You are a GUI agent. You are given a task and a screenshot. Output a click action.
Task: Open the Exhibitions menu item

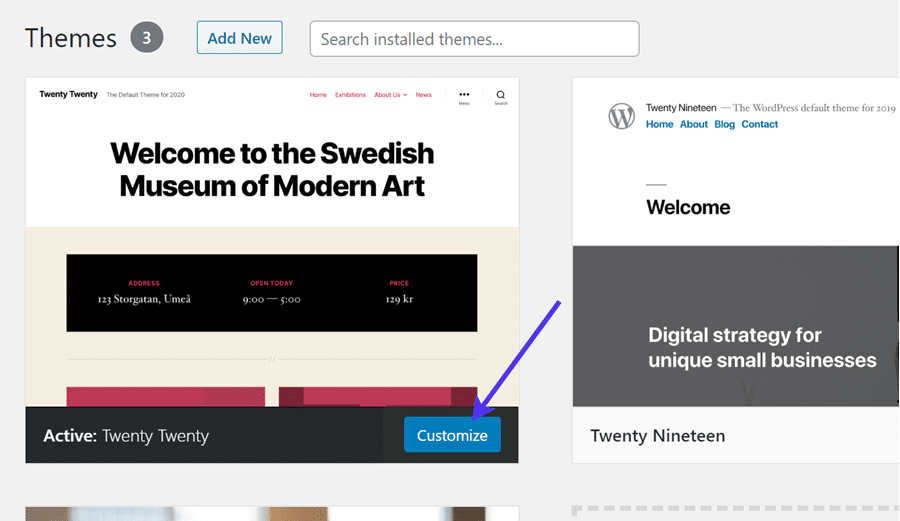350,95
